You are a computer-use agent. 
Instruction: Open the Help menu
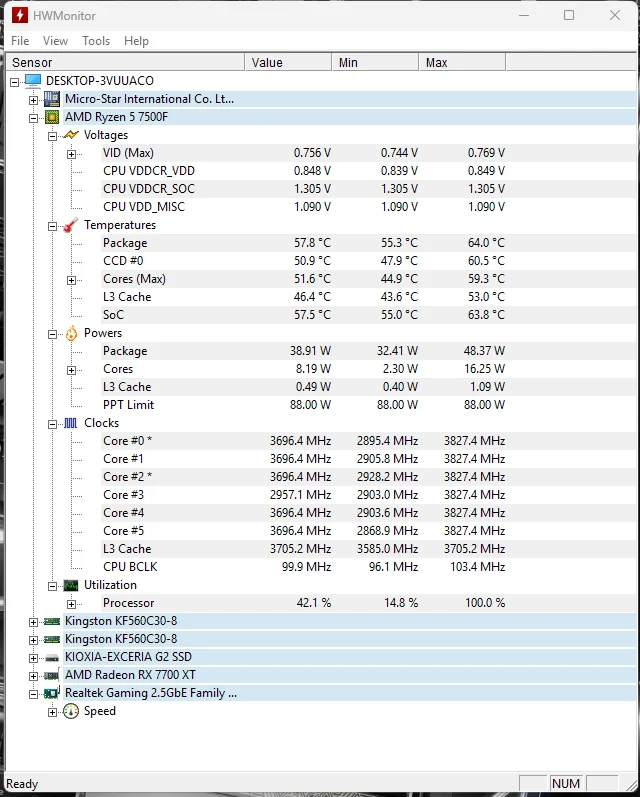click(x=136, y=41)
